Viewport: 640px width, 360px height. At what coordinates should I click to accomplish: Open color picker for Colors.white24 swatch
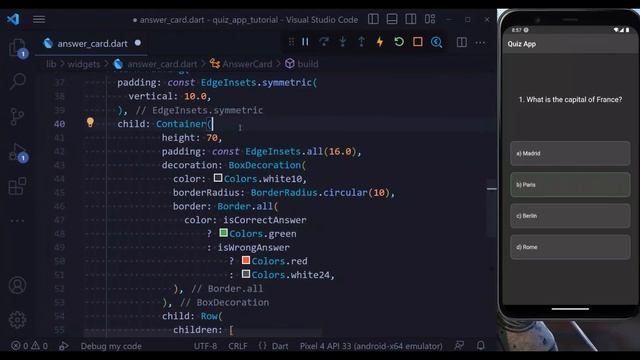pyautogui.click(x=246, y=274)
